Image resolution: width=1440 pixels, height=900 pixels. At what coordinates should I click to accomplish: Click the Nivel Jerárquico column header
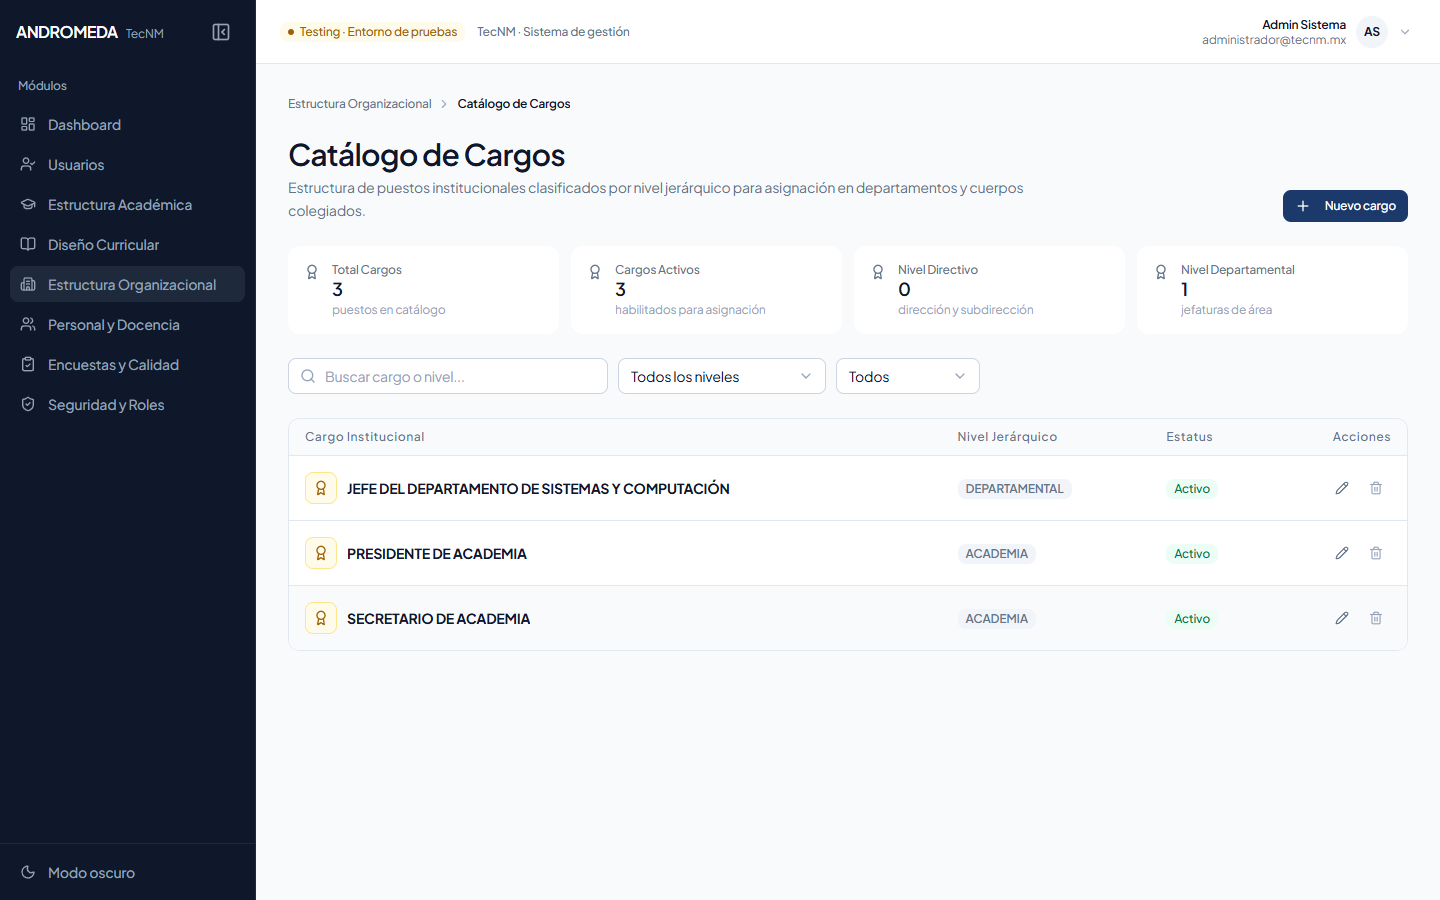tap(1007, 437)
